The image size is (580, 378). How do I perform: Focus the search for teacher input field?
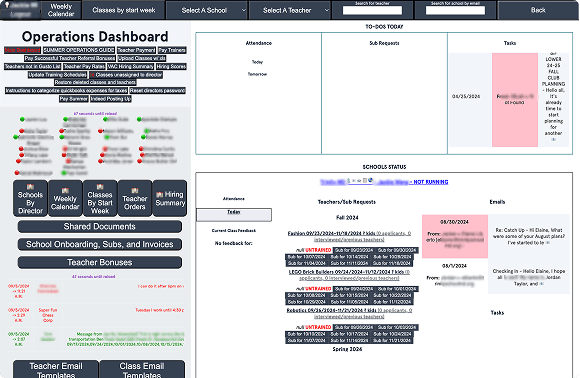[x=372, y=10]
